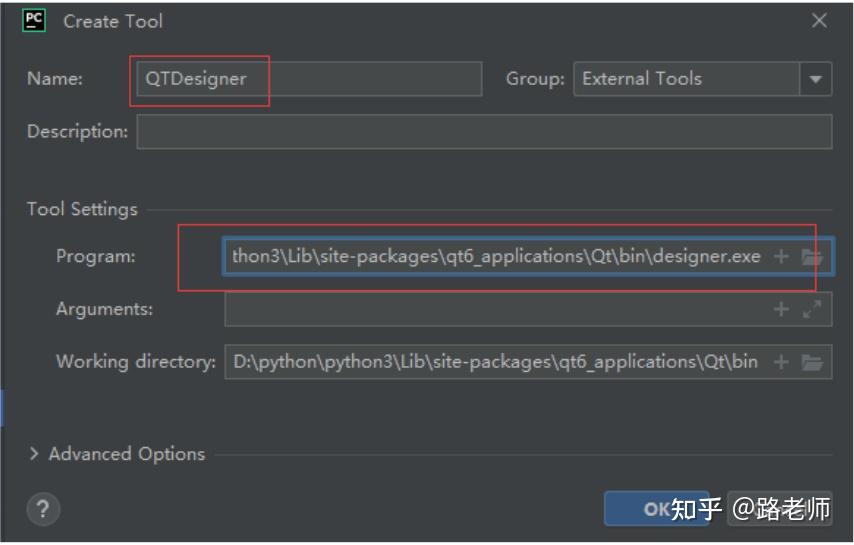Click into the Arguments input field

tap(495, 310)
